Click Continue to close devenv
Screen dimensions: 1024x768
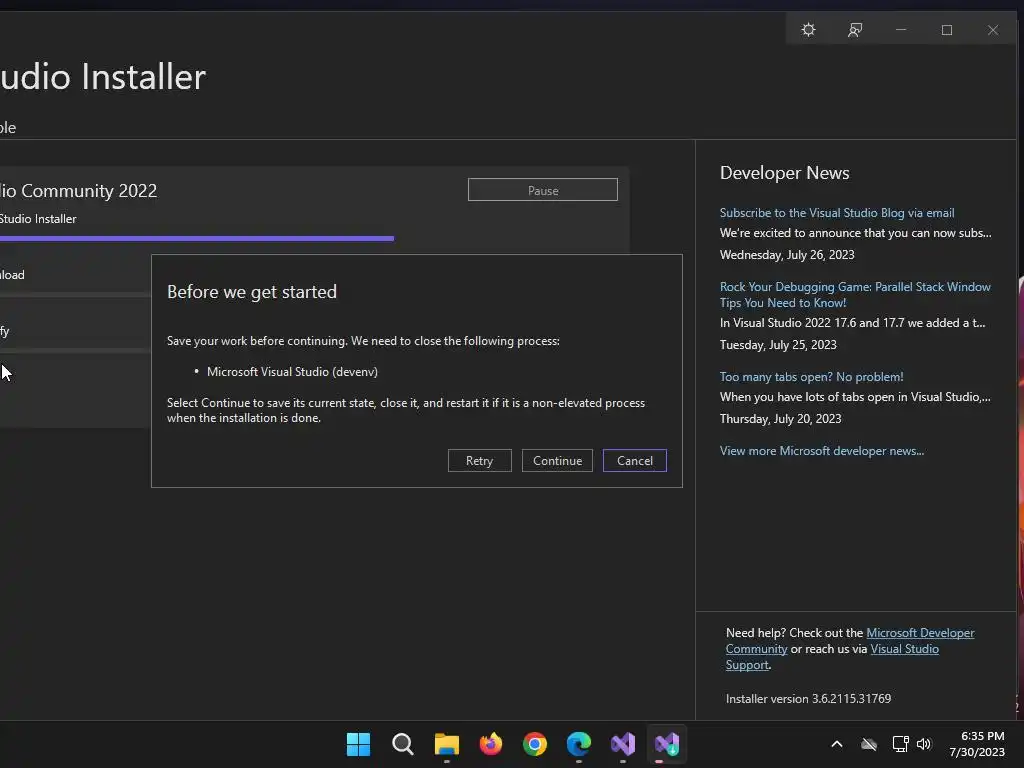(557, 460)
